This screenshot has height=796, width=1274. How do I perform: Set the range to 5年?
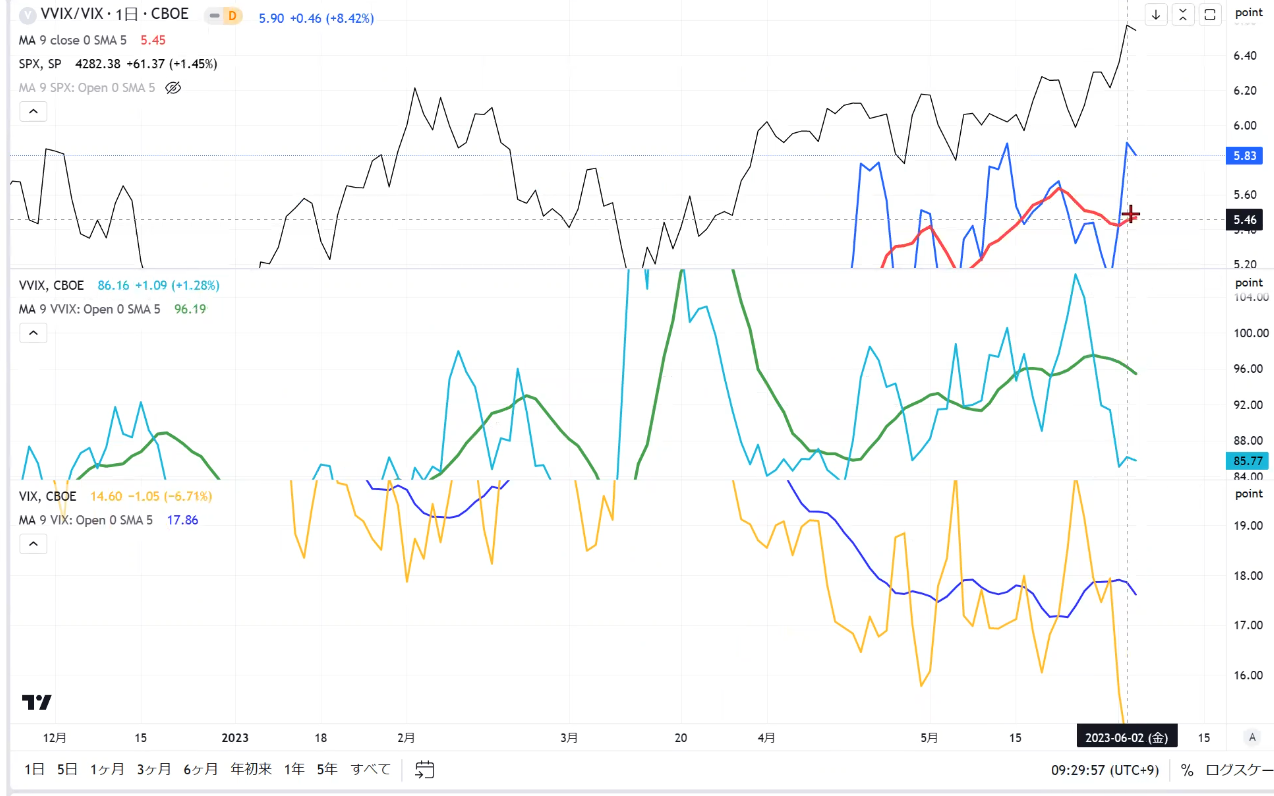(x=327, y=769)
